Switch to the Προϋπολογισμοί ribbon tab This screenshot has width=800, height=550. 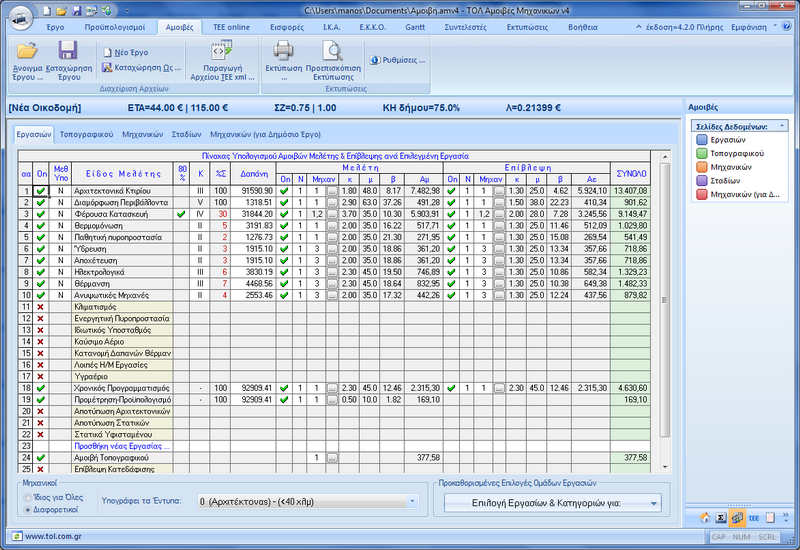[115, 27]
